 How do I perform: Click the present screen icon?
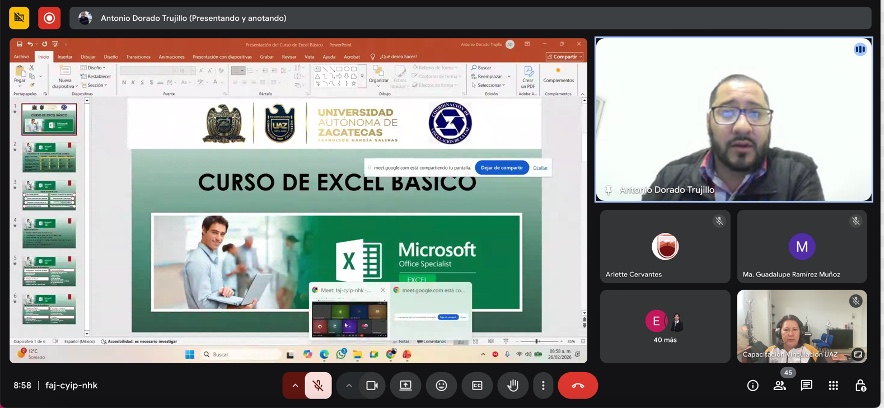pos(406,385)
